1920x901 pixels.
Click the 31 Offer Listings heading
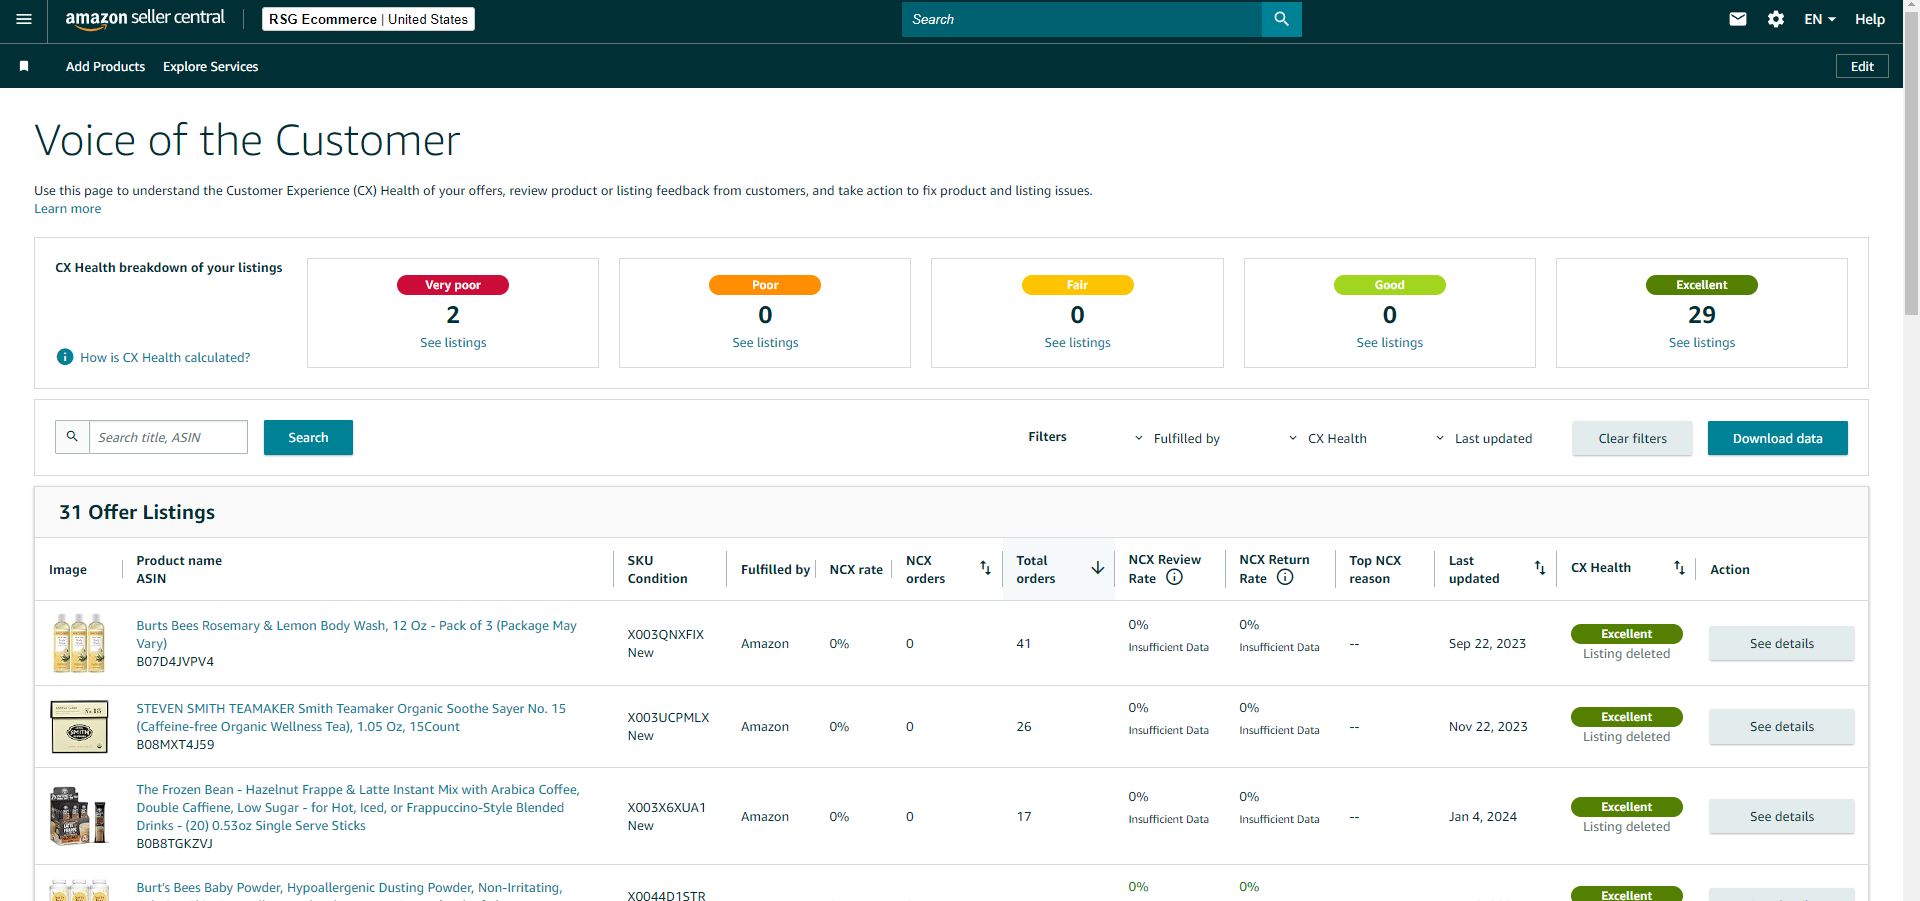click(137, 512)
